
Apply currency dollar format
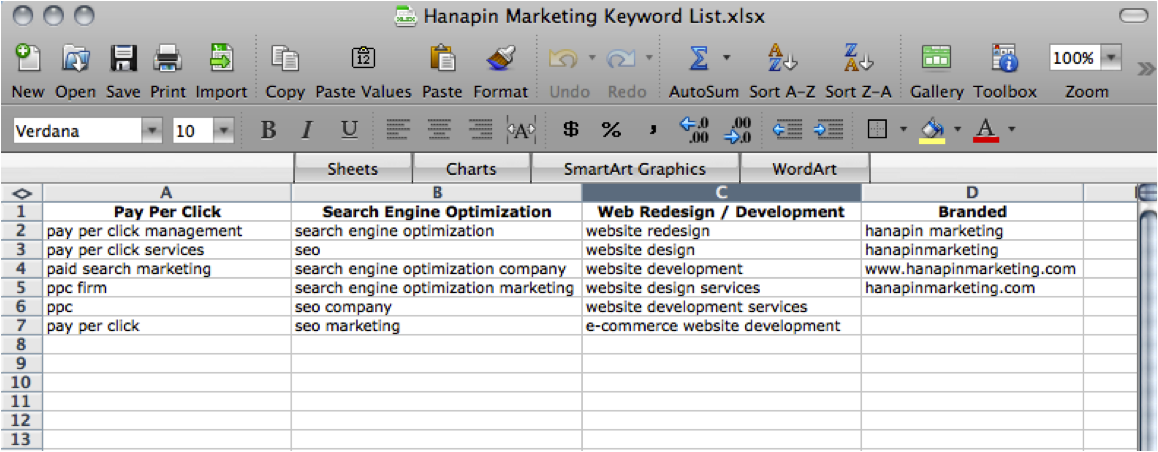[571, 131]
